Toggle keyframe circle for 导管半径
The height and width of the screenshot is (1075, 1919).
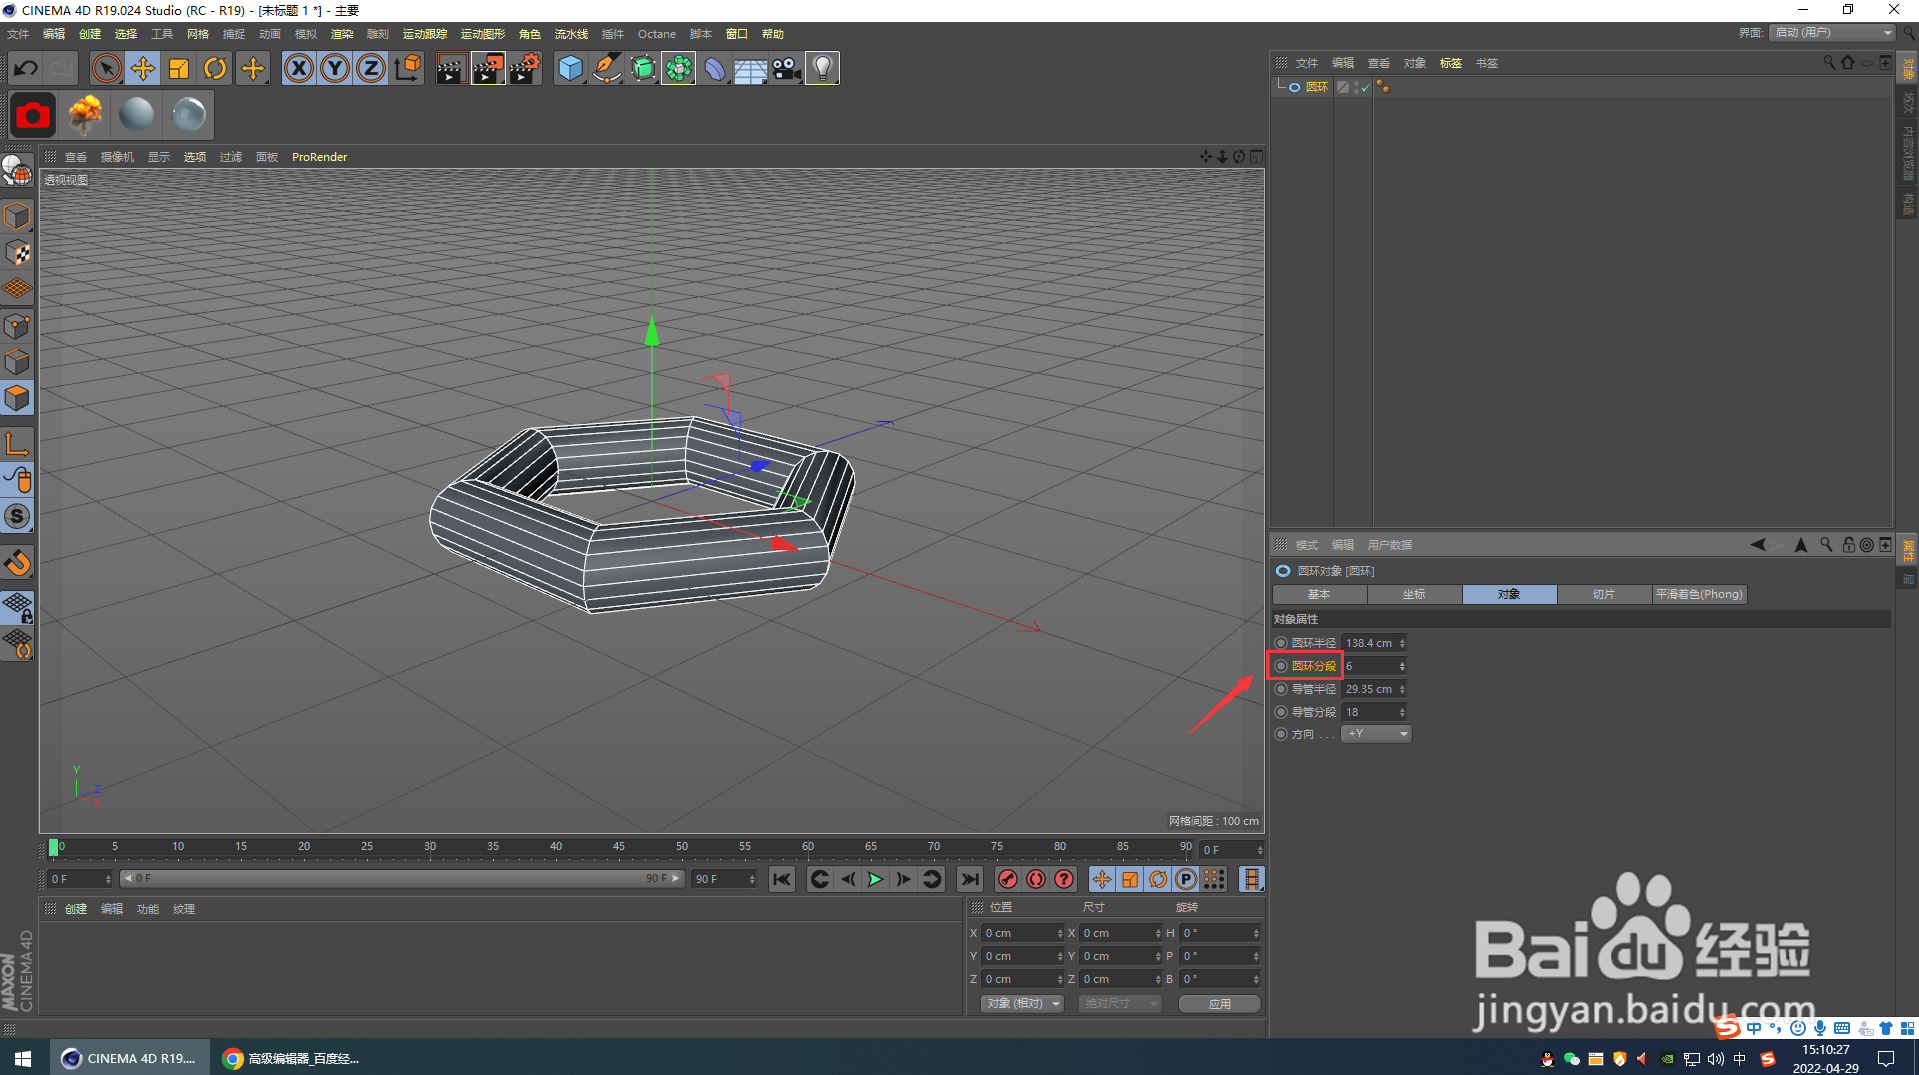(1281, 689)
